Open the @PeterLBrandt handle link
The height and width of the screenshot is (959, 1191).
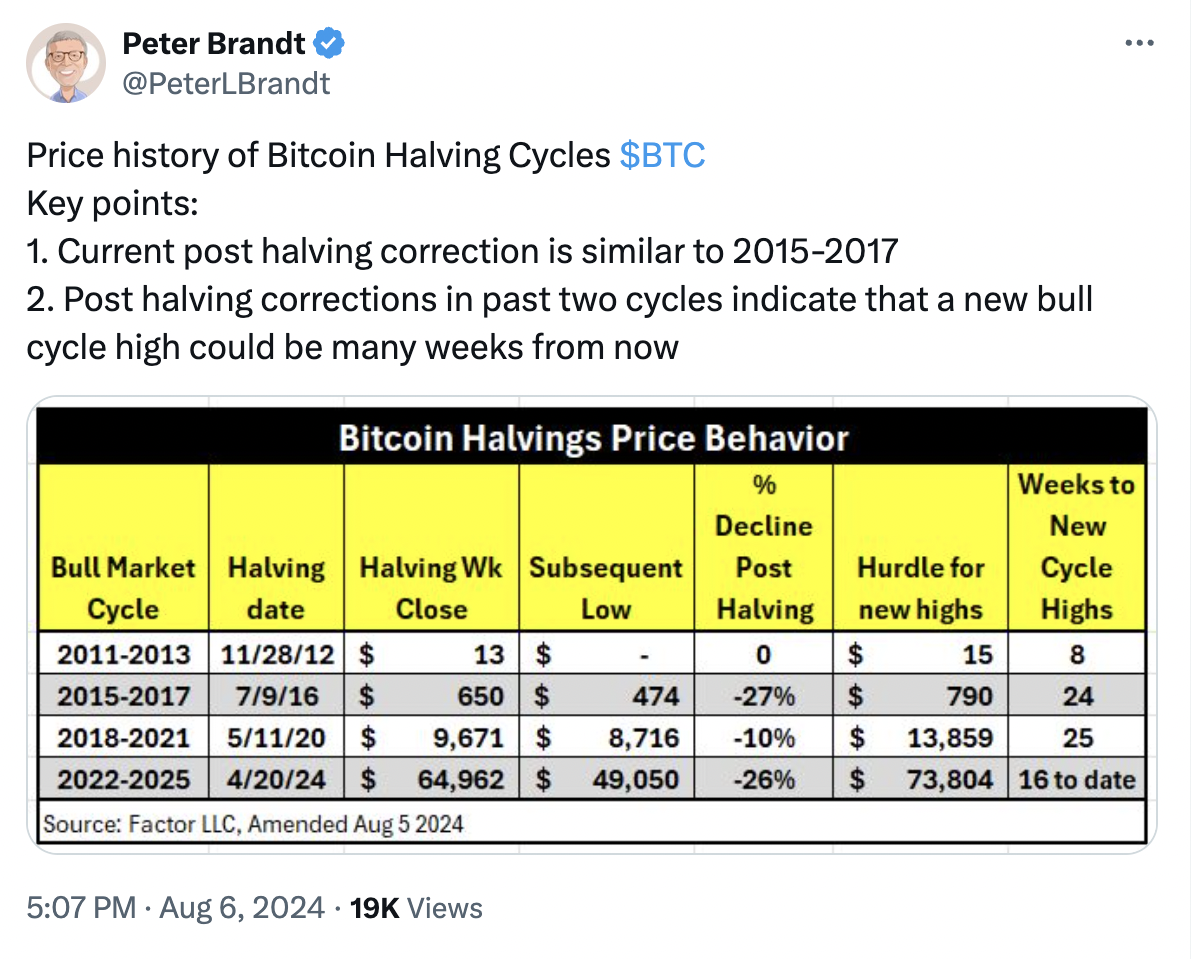226,84
